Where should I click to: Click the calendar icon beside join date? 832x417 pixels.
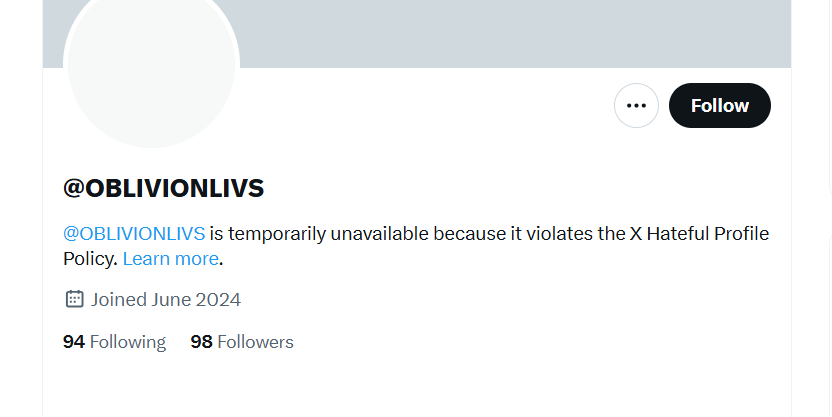[74, 299]
